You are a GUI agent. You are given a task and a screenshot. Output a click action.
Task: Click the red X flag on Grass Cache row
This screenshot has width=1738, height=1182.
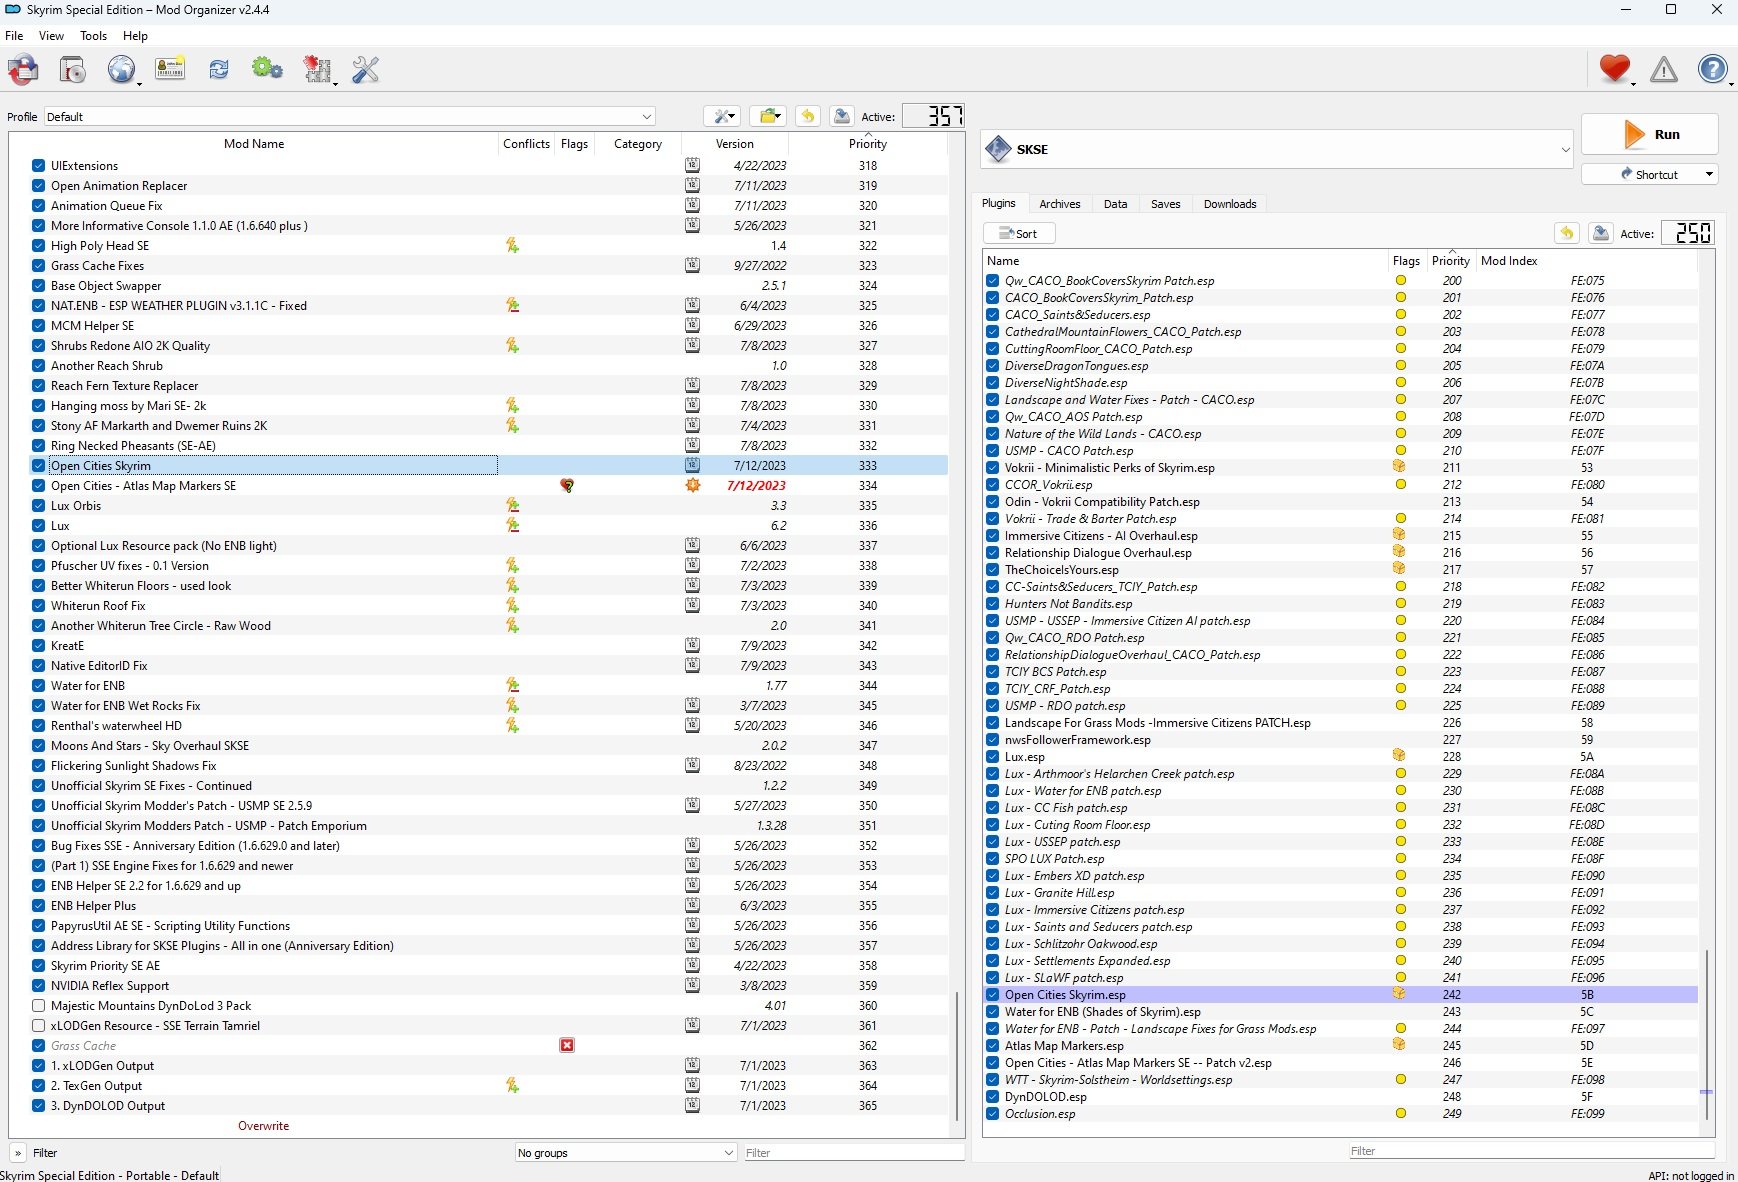coord(567,1045)
